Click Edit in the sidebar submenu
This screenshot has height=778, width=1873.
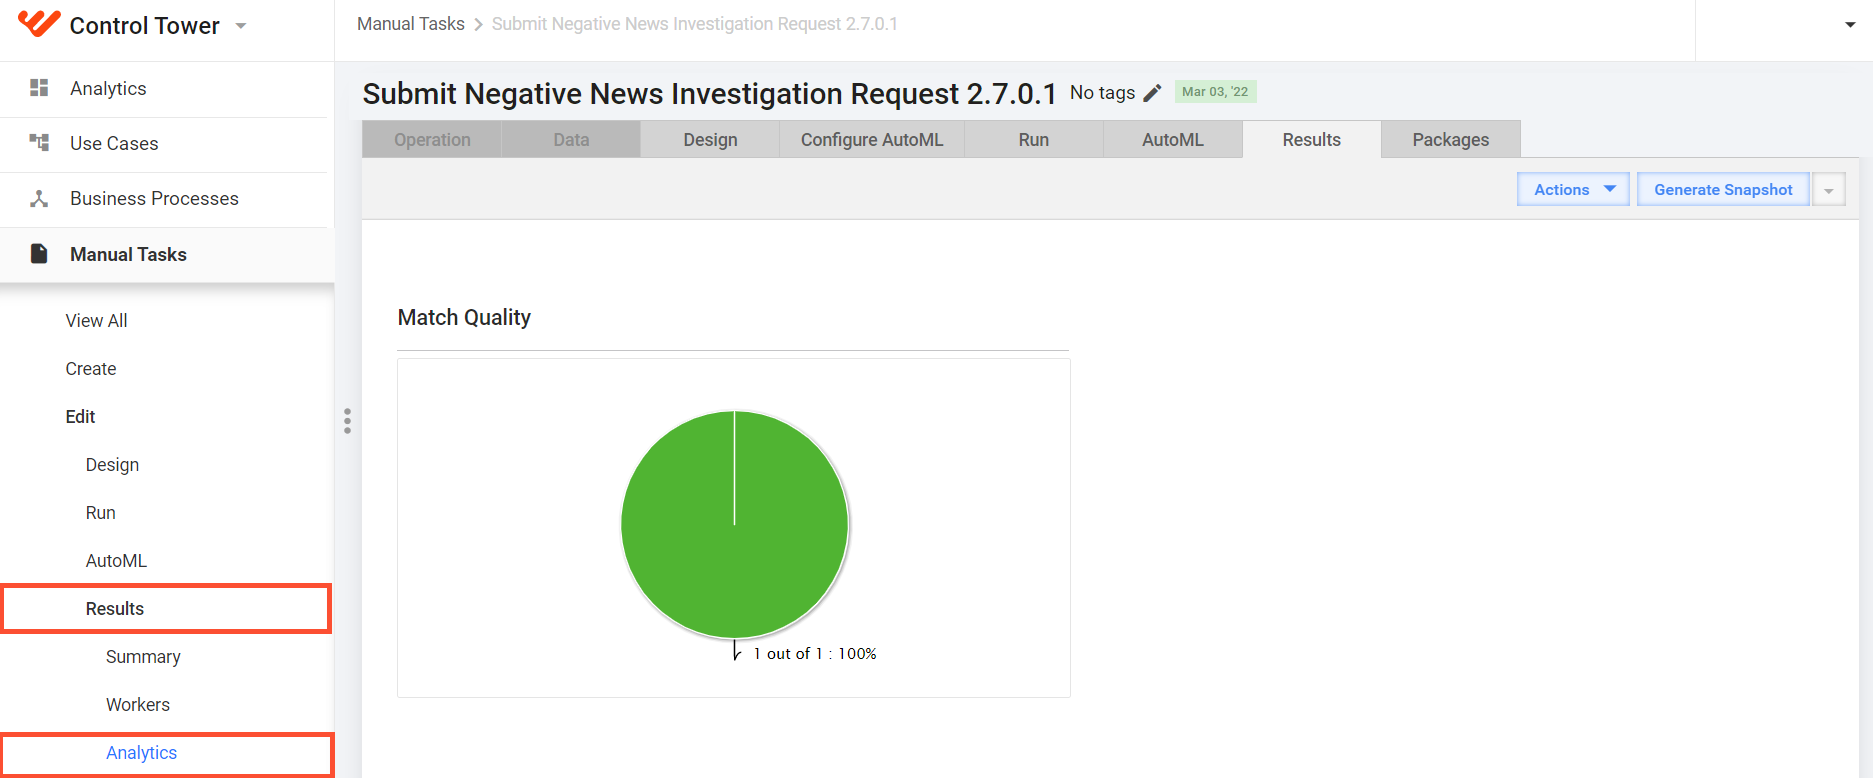tap(80, 416)
